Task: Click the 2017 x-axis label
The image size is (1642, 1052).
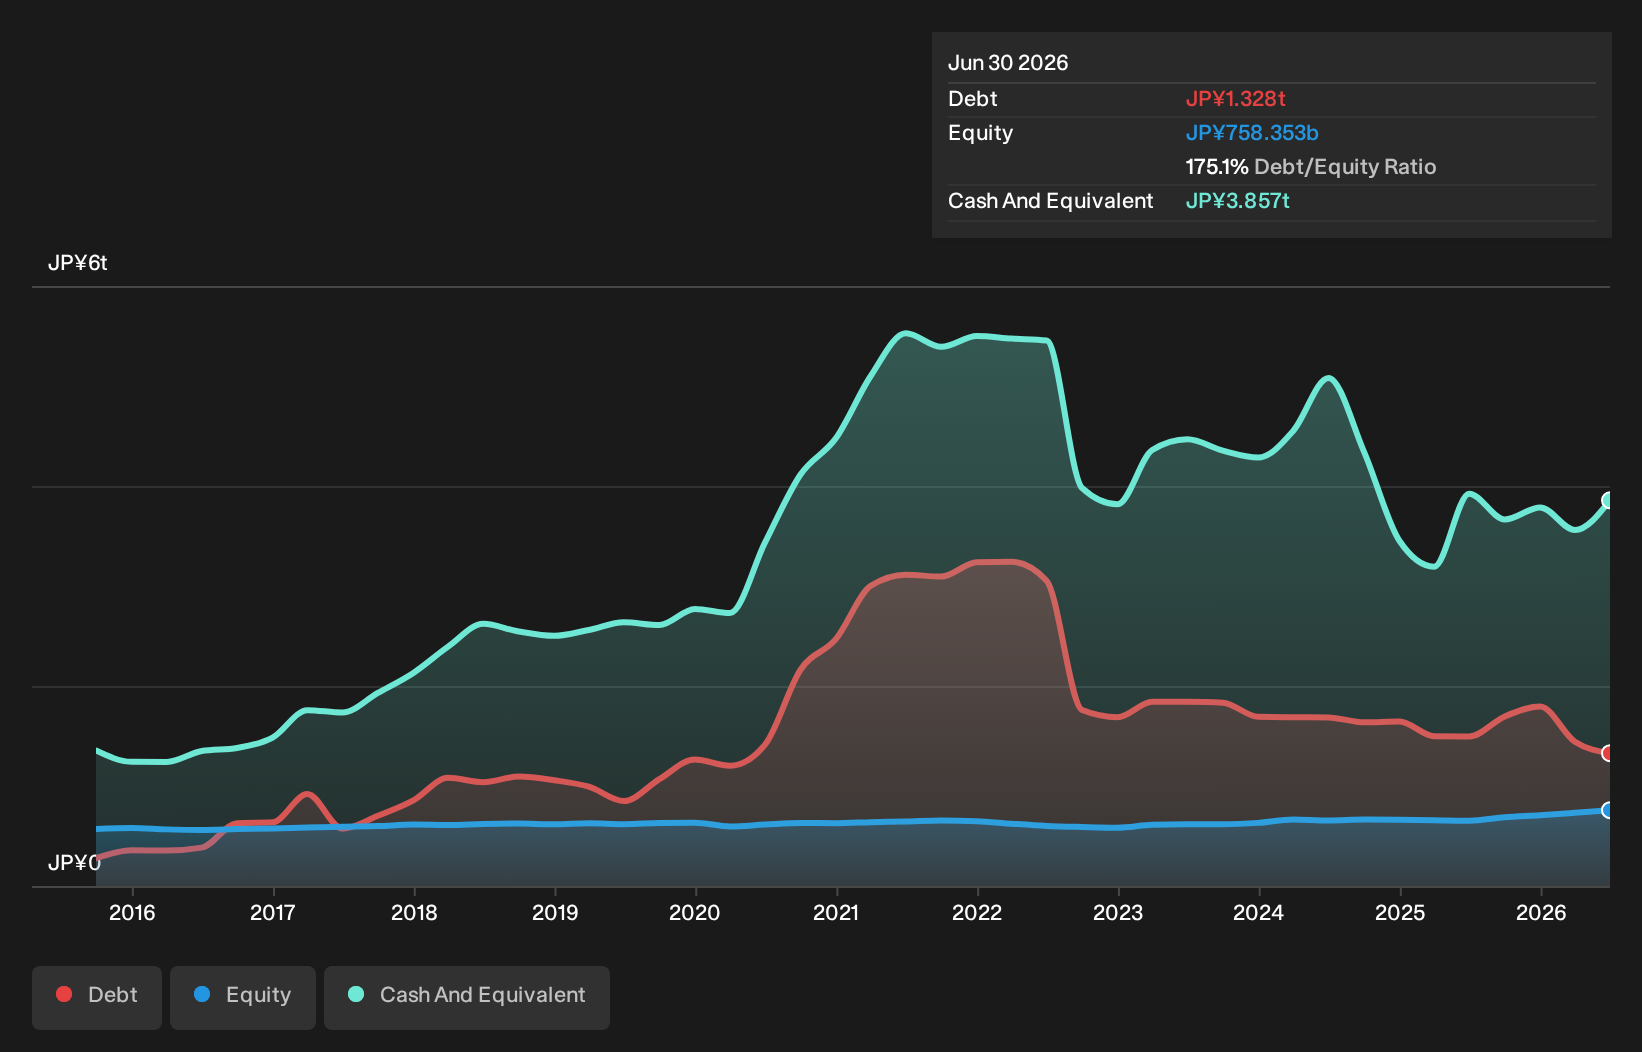Action: [273, 912]
